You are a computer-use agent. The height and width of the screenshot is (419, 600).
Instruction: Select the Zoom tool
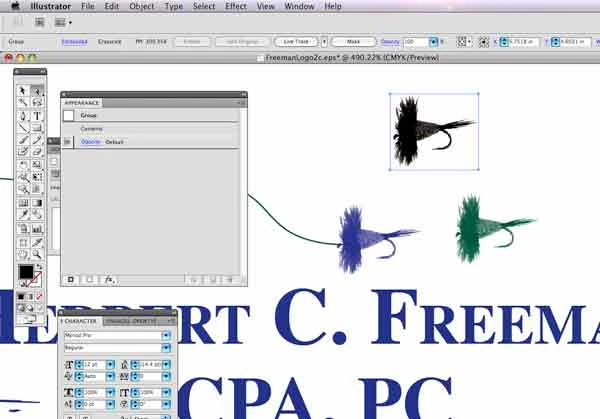pyautogui.click(x=37, y=254)
